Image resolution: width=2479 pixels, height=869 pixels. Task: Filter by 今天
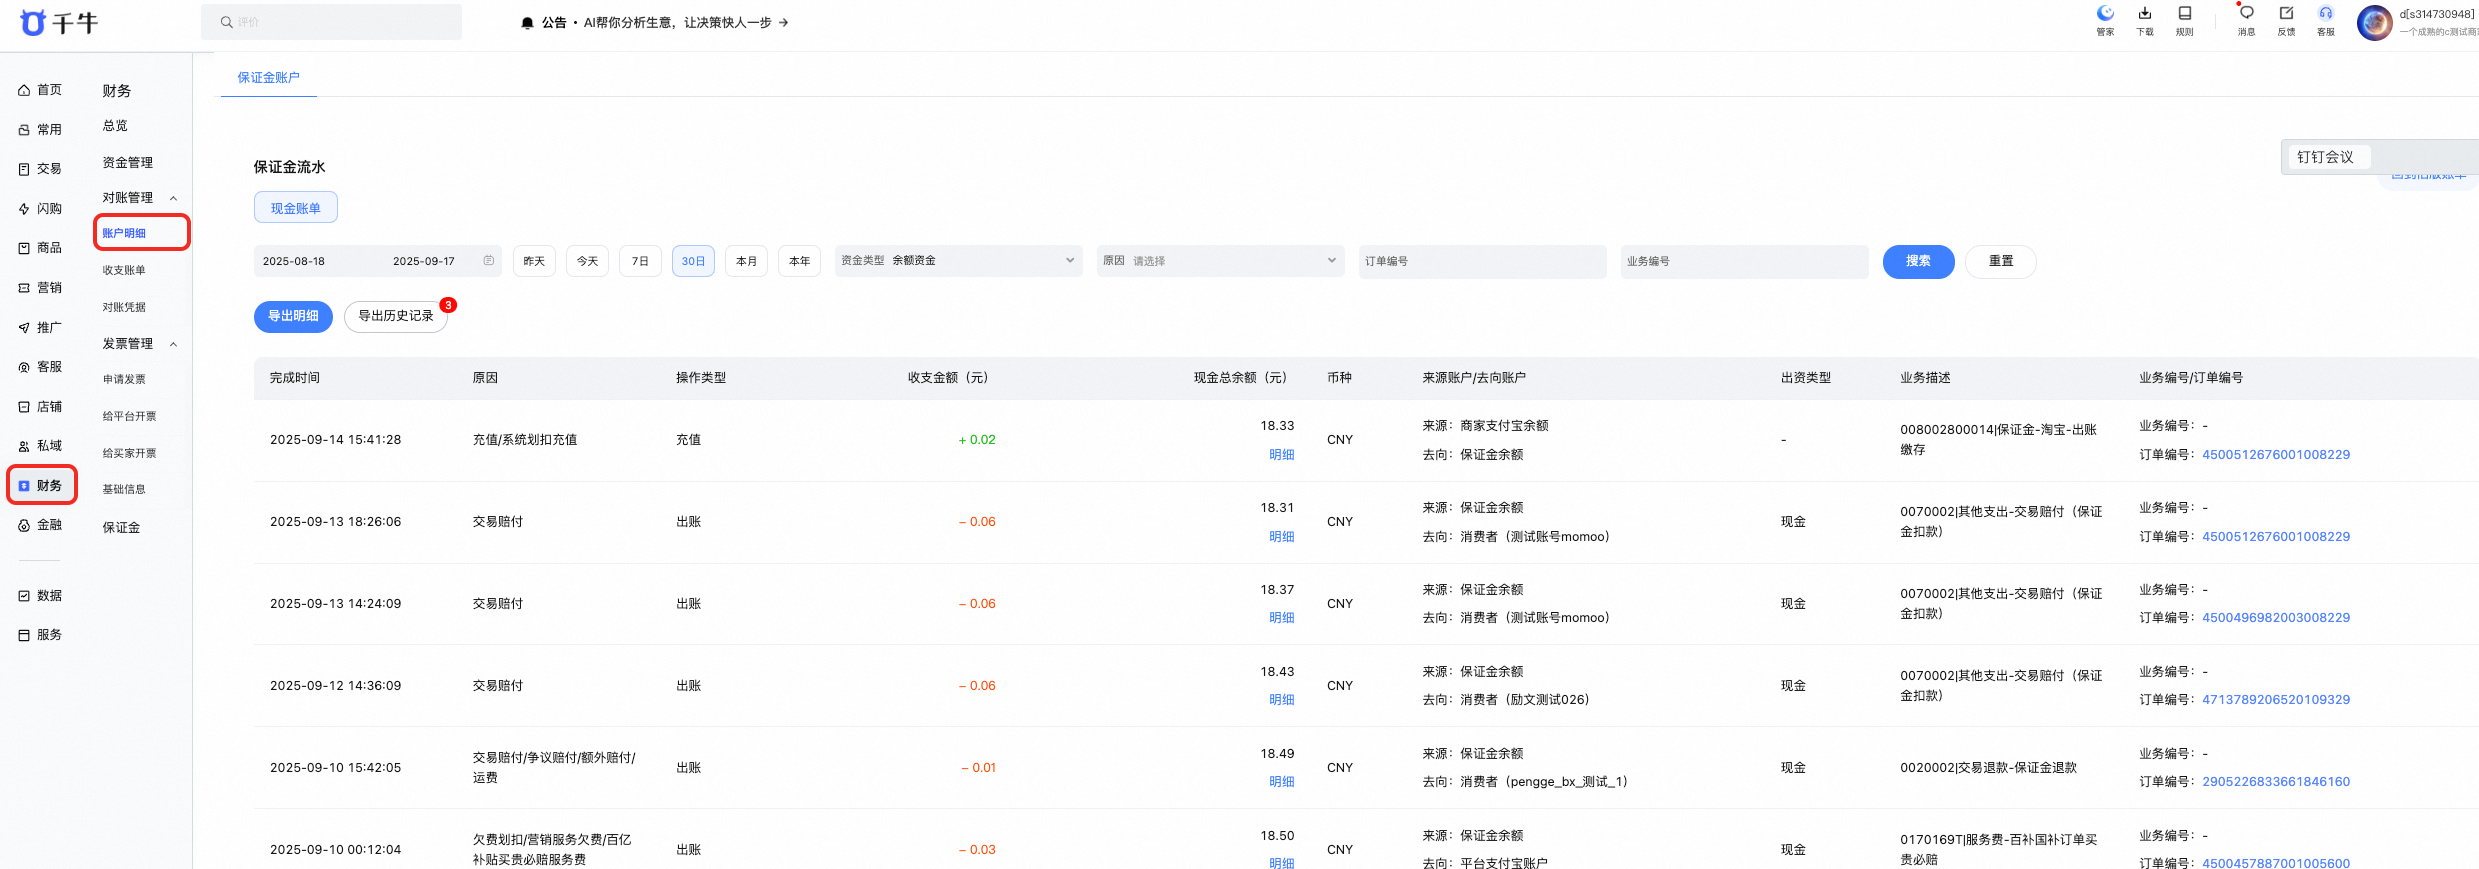click(x=587, y=261)
